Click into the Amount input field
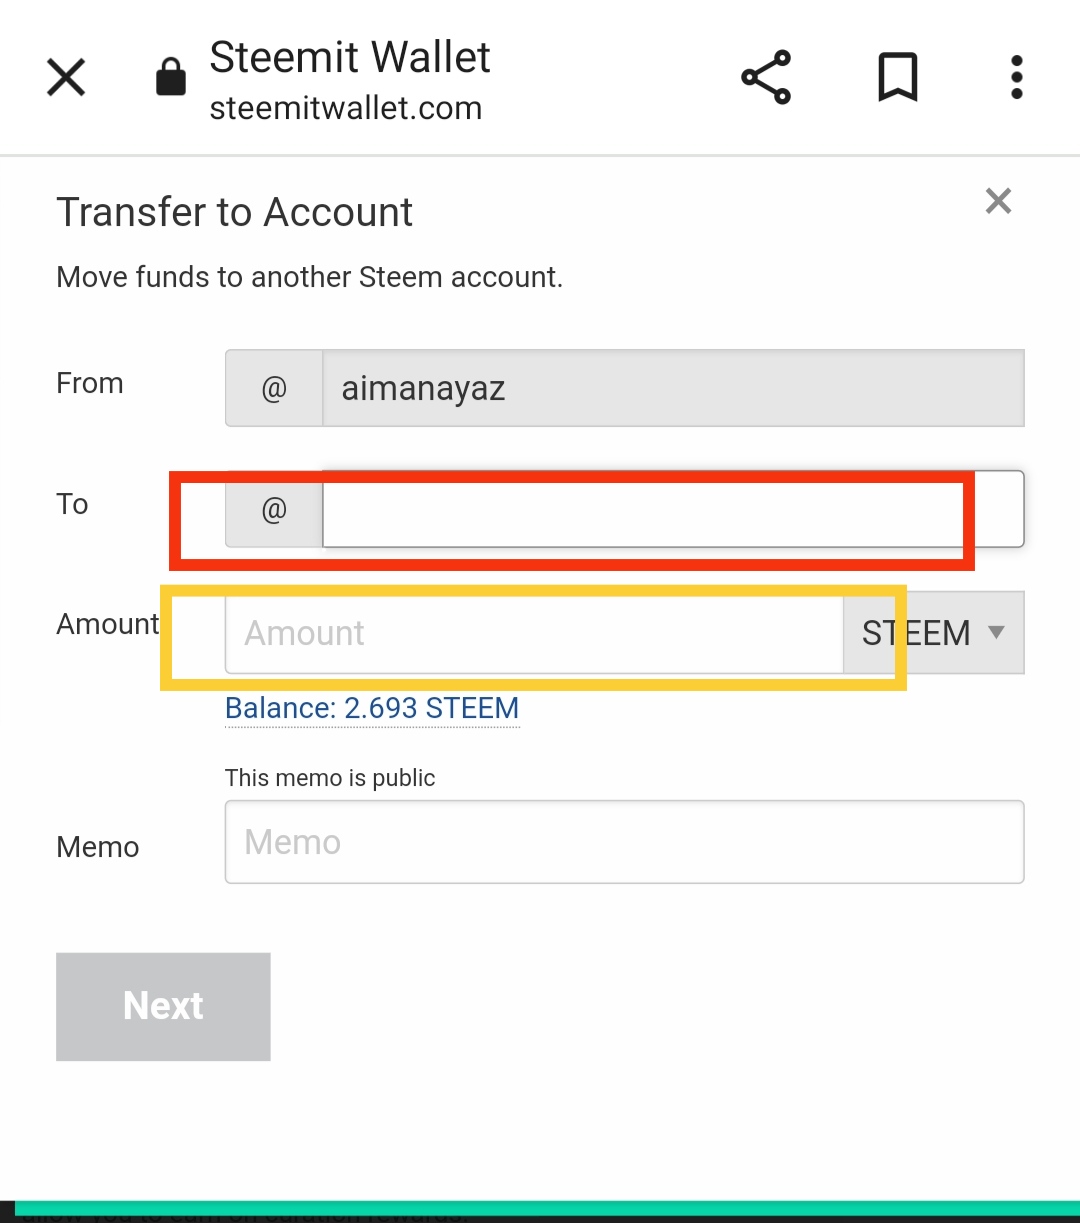The height and width of the screenshot is (1223, 1080). pyautogui.click(x=534, y=633)
